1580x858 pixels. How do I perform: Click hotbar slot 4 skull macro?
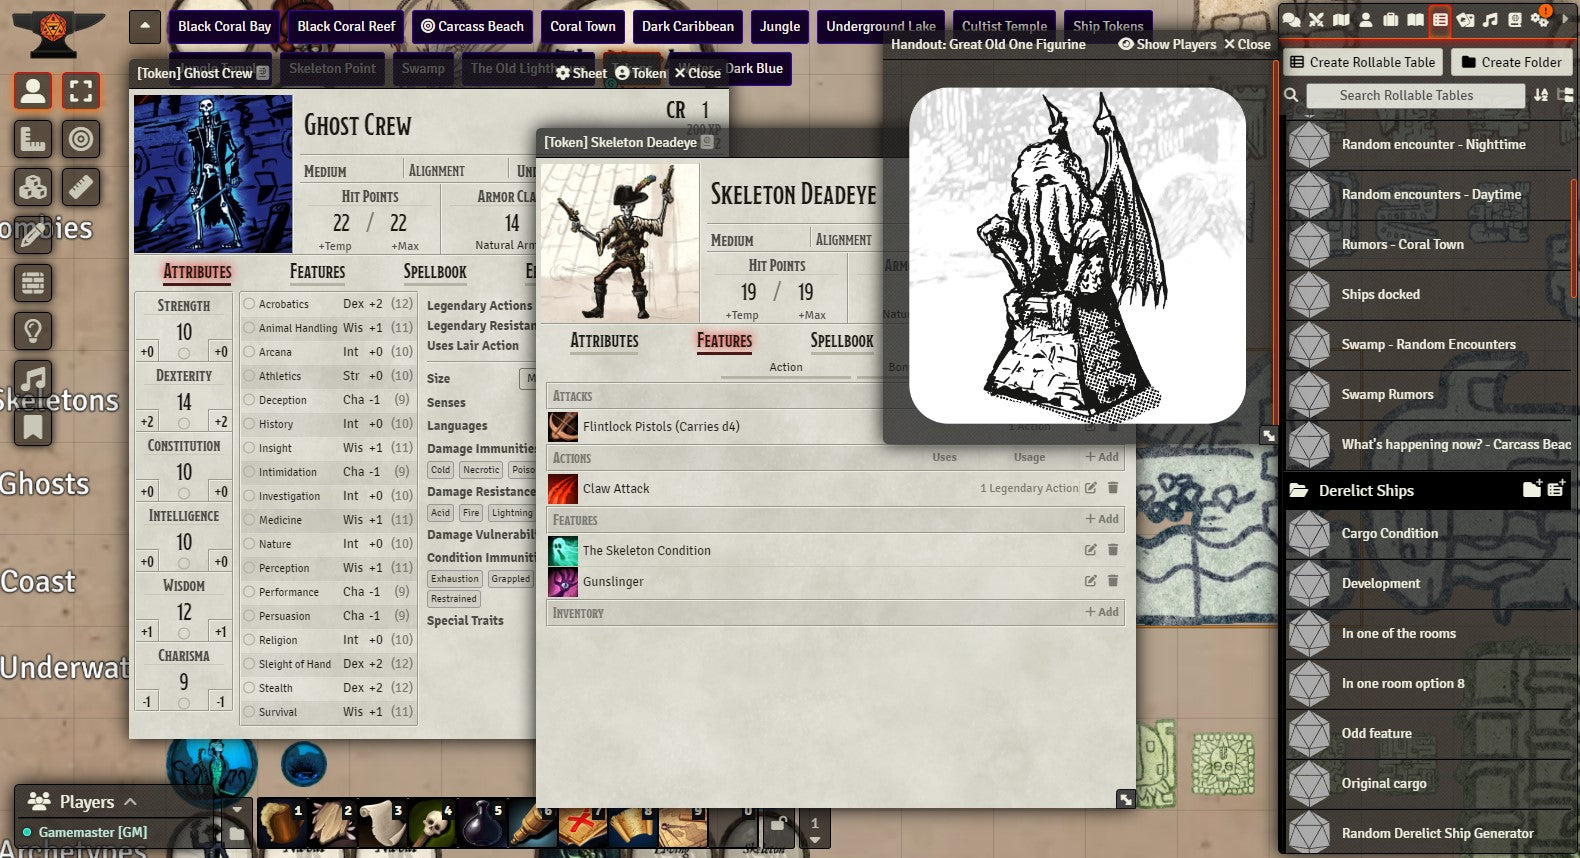point(432,824)
